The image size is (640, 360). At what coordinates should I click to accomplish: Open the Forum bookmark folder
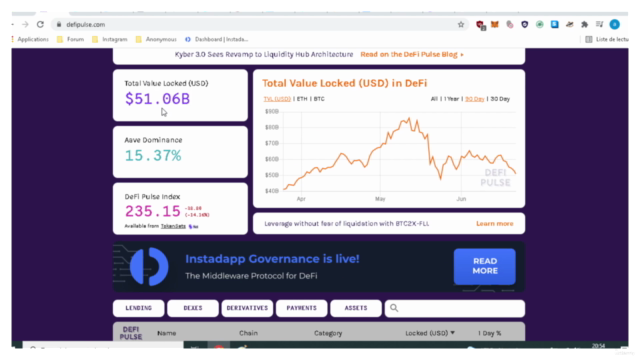71,39
